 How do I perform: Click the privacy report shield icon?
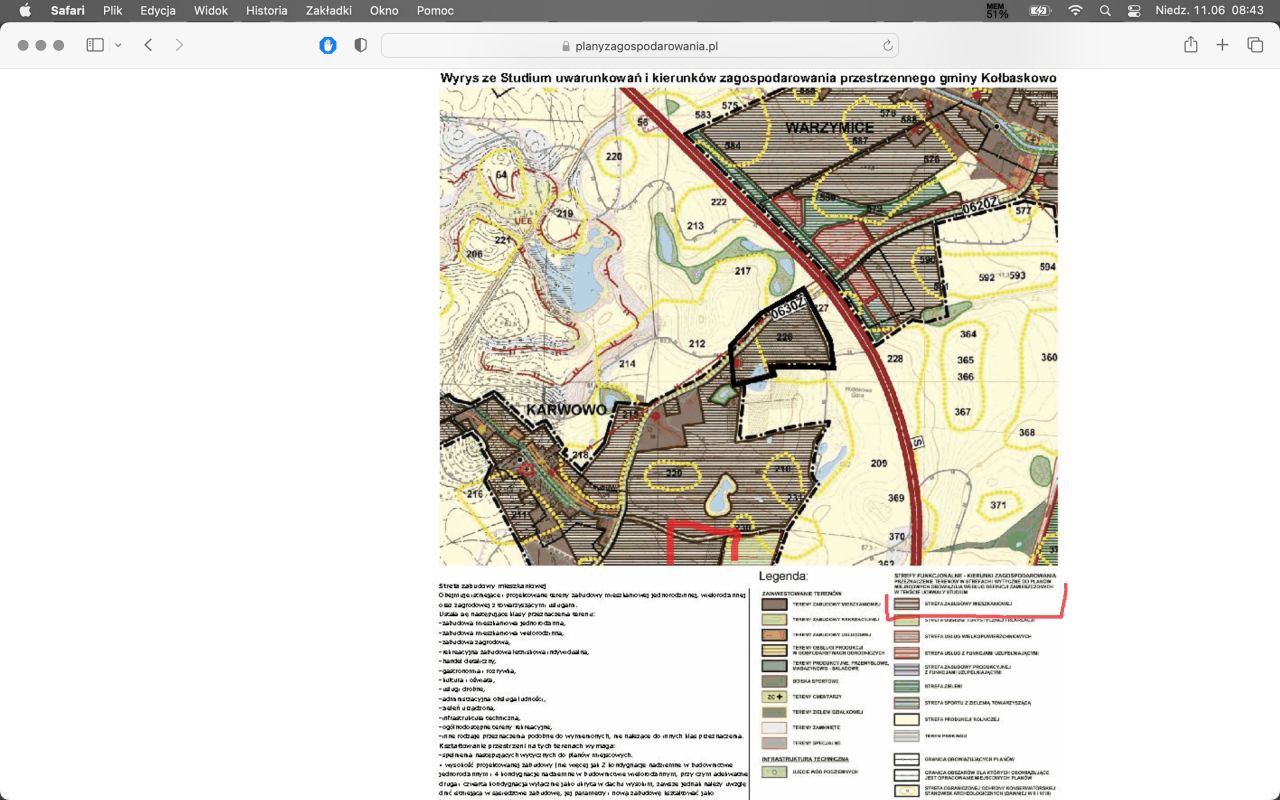(x=360, y=45)
